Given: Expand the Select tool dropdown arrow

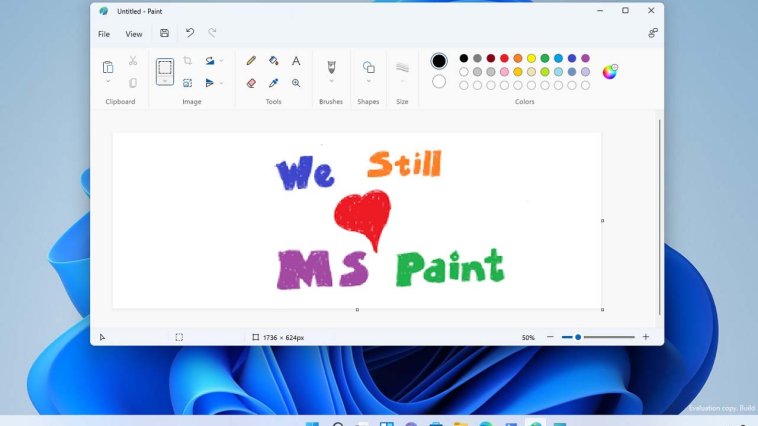Looking at the screenshot, I should pos(165,81).
